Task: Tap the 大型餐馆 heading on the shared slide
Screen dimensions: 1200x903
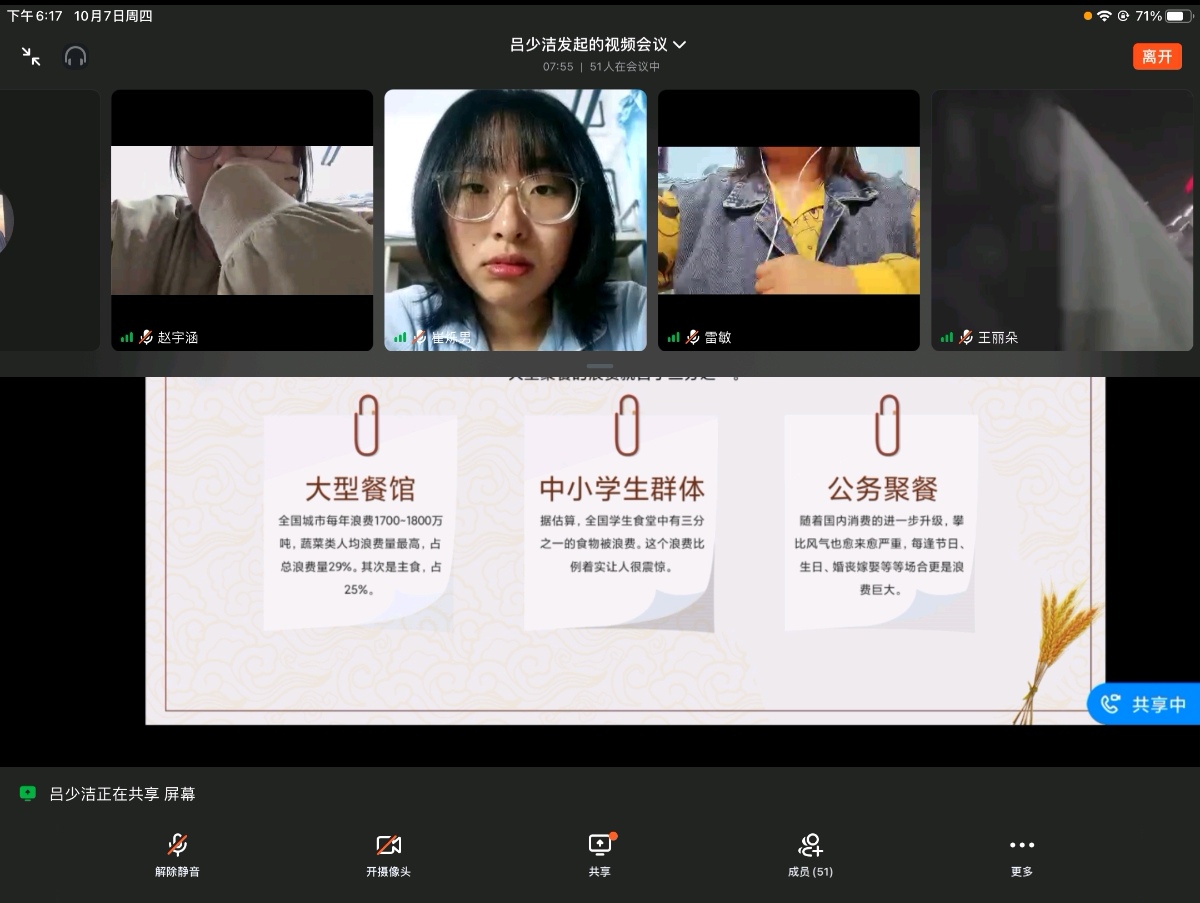Action: [x=360, y=489]
